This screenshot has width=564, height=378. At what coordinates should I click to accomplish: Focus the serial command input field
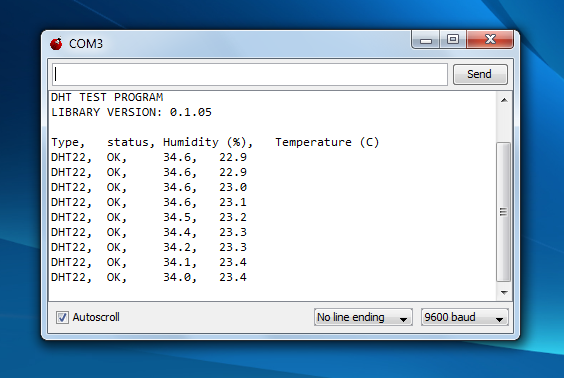(250, 74)
